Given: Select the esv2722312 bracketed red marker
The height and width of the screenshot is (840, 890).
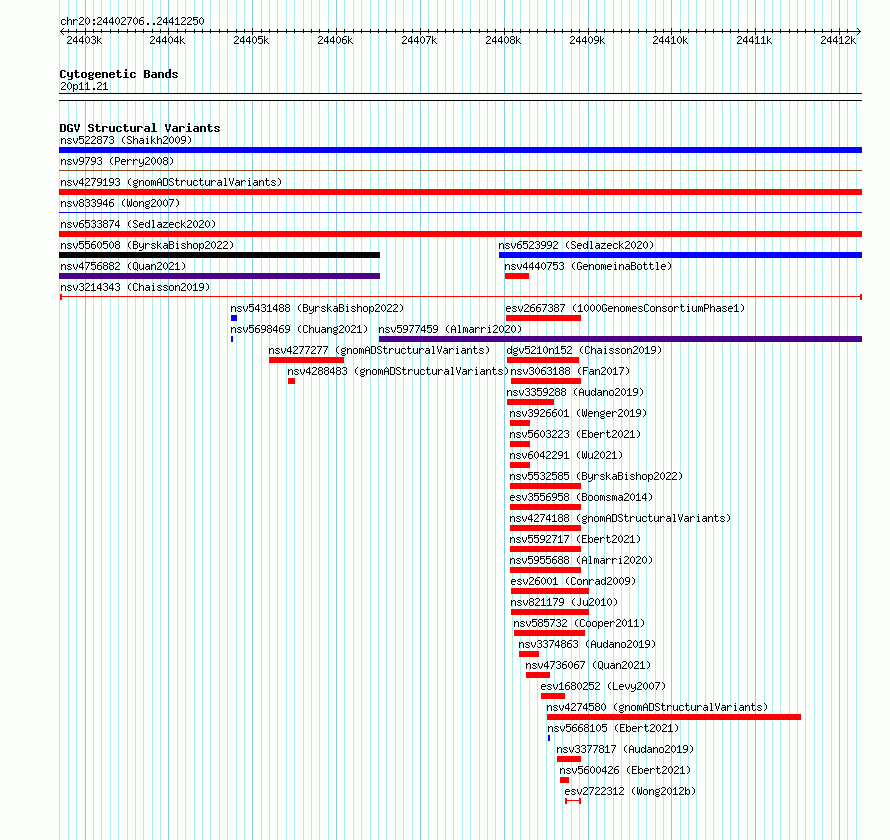Looking at the screenshot, I should 573,801.
